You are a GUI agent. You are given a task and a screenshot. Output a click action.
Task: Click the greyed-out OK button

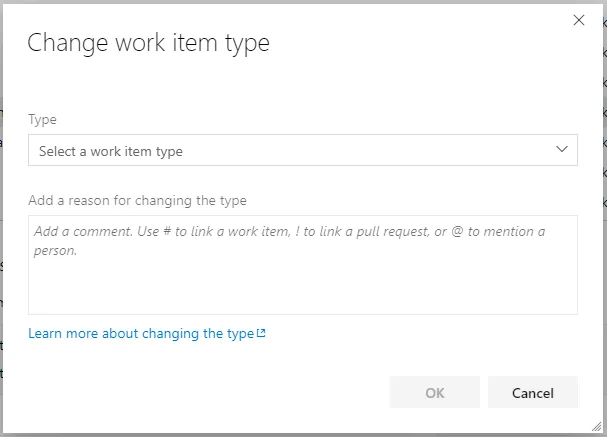434,393
